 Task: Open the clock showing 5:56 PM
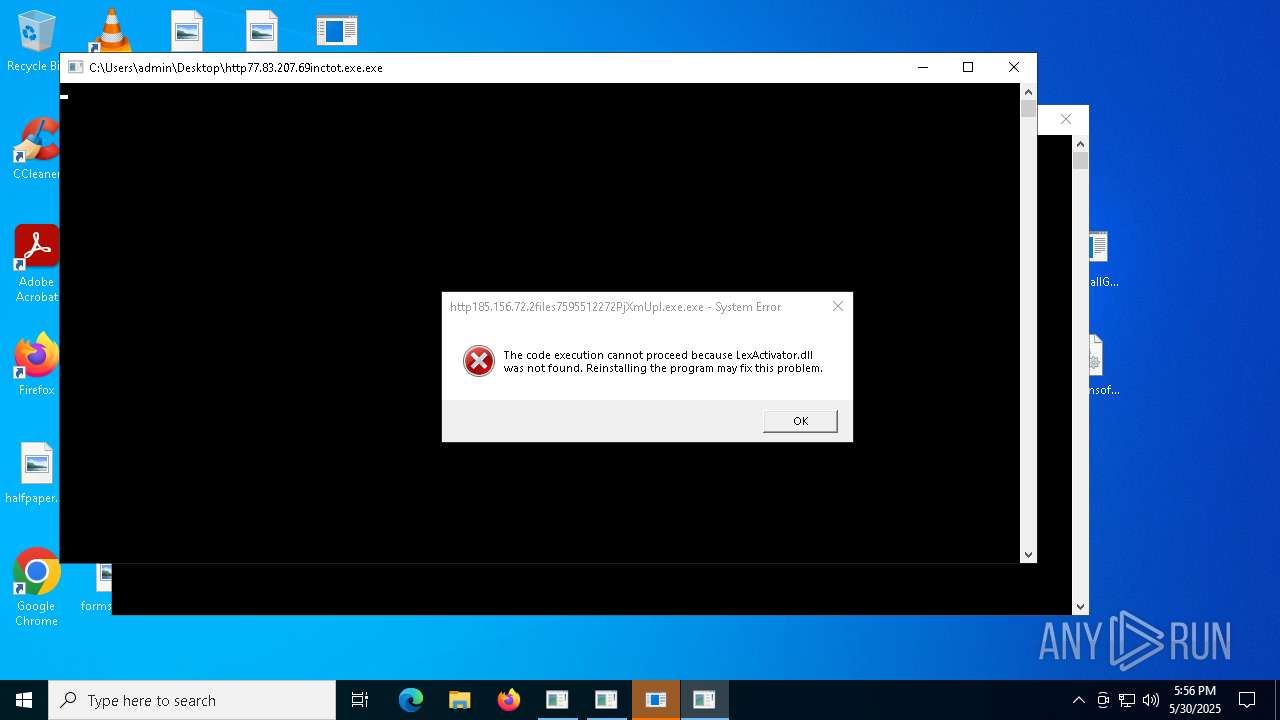point(1195,700)
